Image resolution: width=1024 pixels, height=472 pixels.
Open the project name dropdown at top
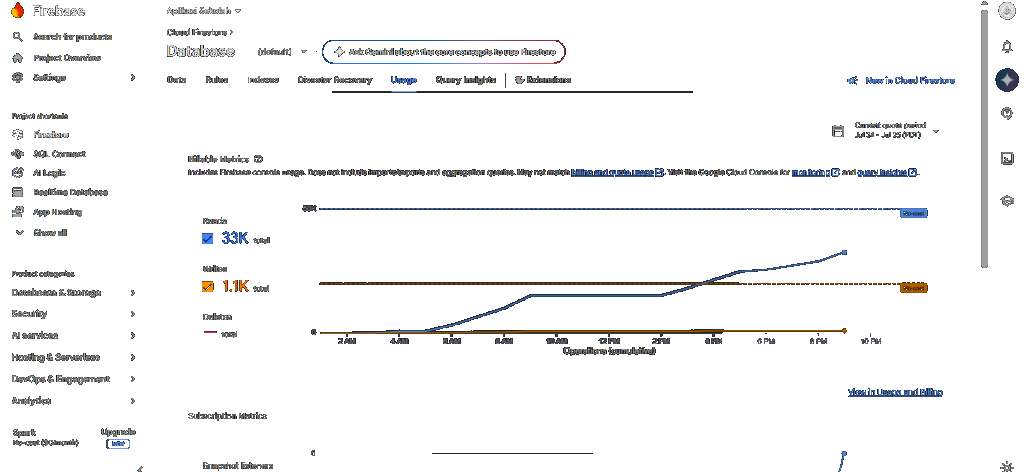(x=204, y=11)
